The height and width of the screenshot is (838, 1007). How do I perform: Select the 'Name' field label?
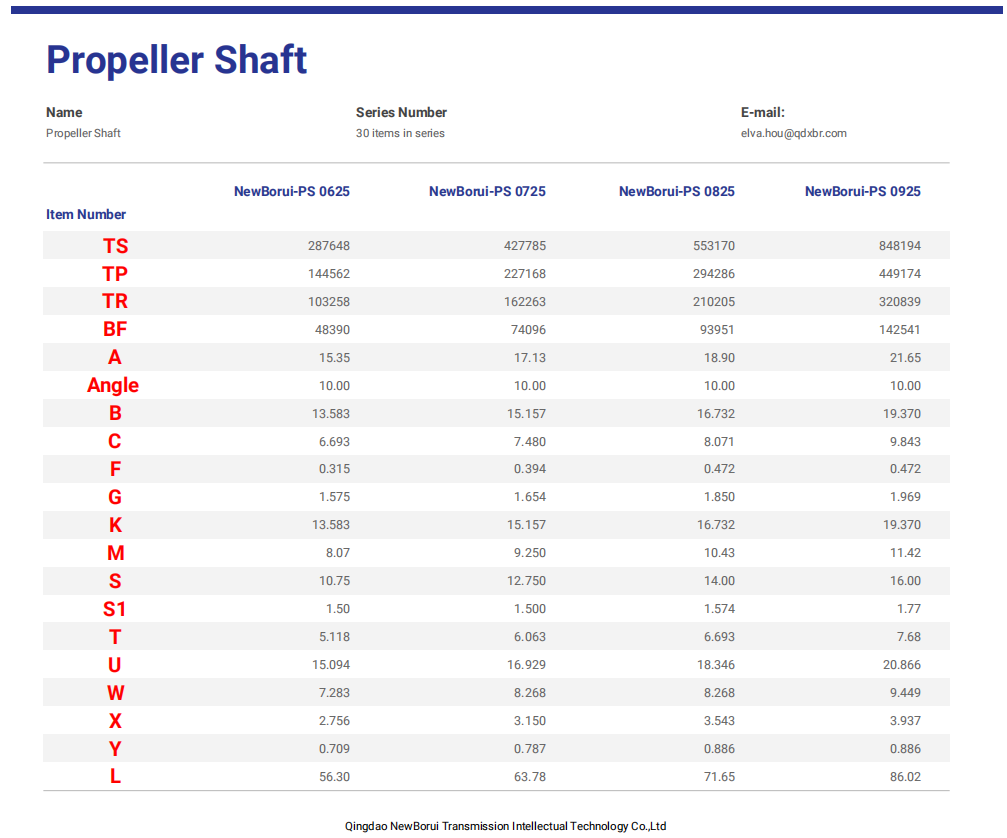tap(64, 112)
